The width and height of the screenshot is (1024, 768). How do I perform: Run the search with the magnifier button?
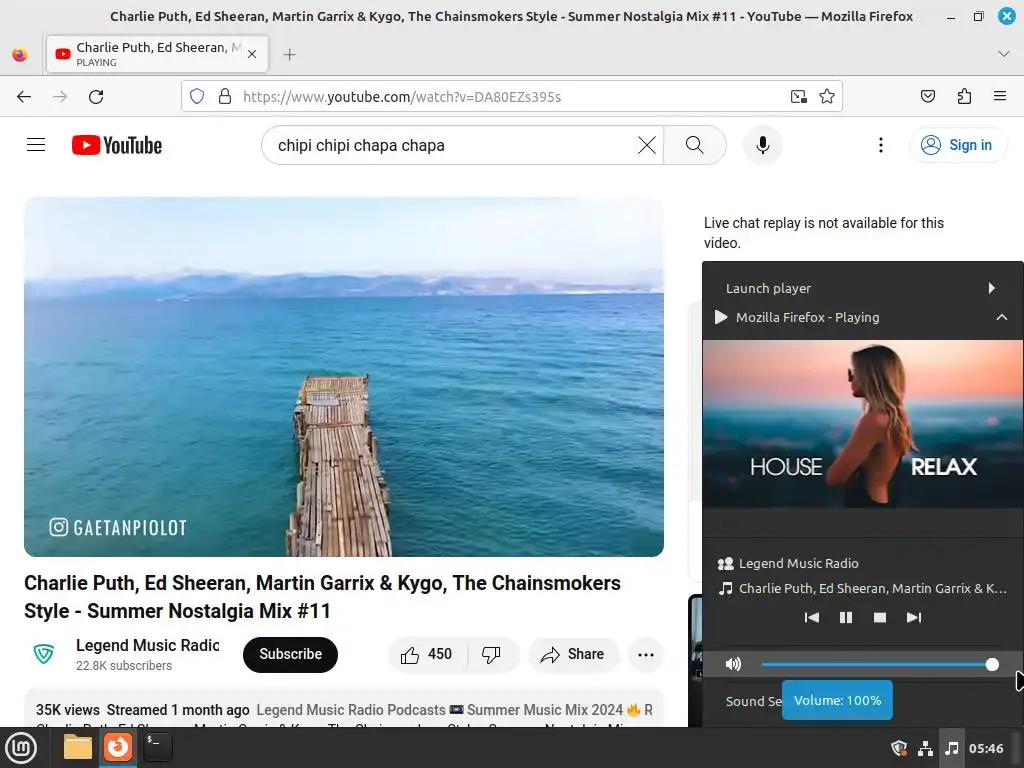click(x=695, y=145)
